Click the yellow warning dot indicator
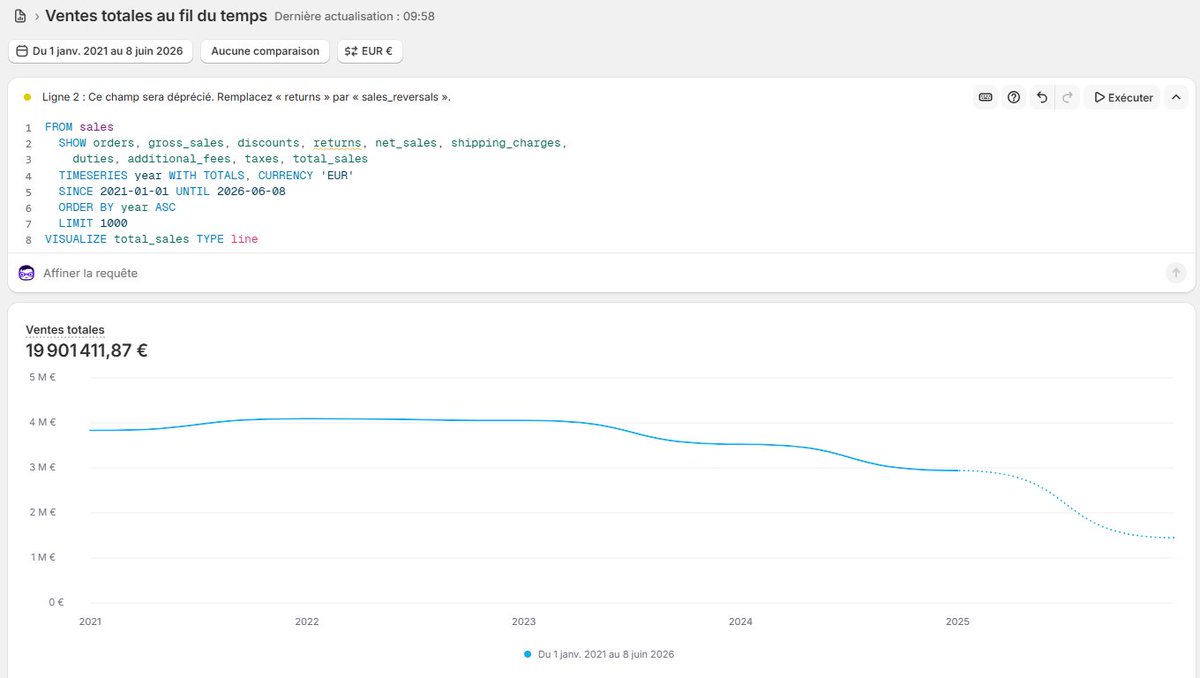The height and width of the screenshot is (678, 1200). pos(27,97)
